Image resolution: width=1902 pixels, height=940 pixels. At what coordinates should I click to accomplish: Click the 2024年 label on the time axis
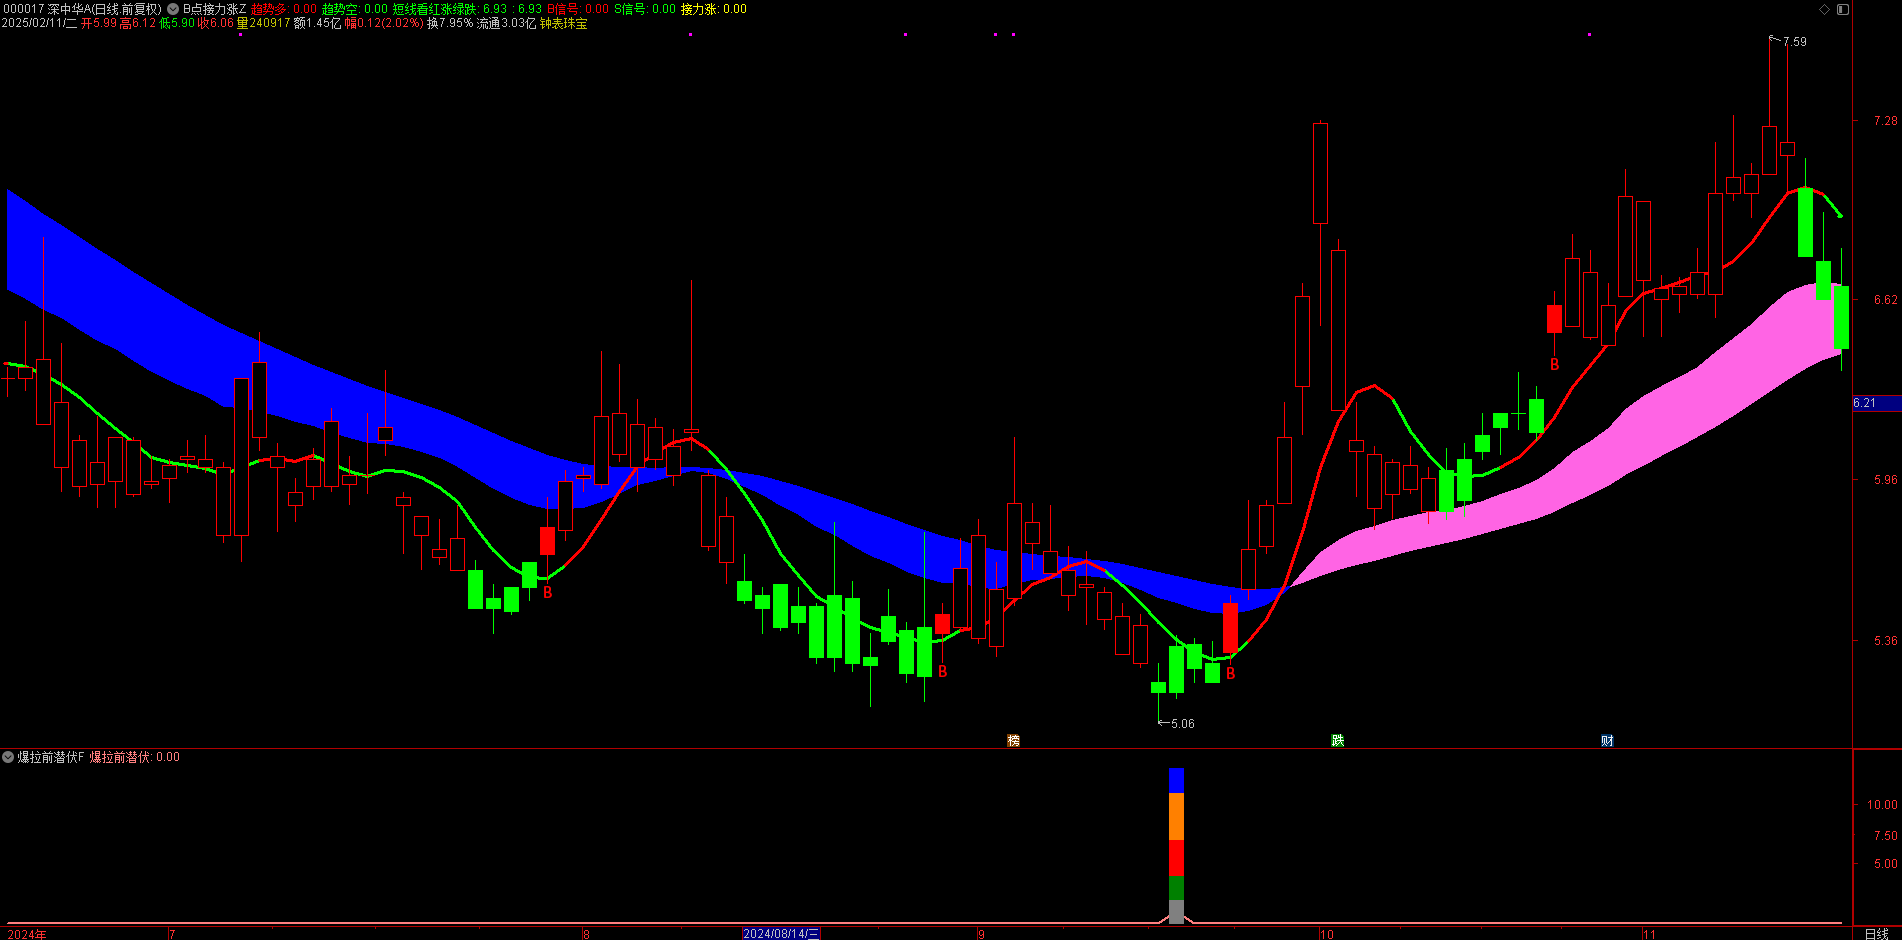coord(27,934)
